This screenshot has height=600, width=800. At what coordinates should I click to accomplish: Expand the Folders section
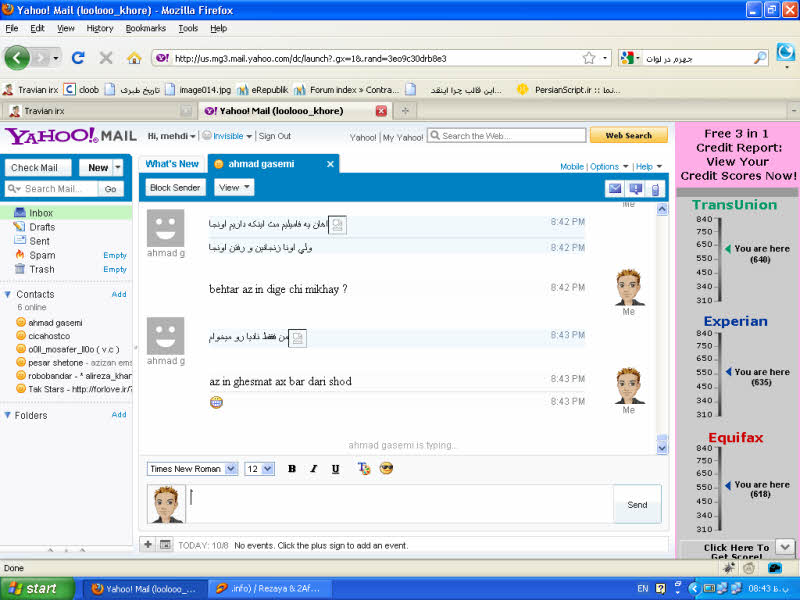(8, 415)
